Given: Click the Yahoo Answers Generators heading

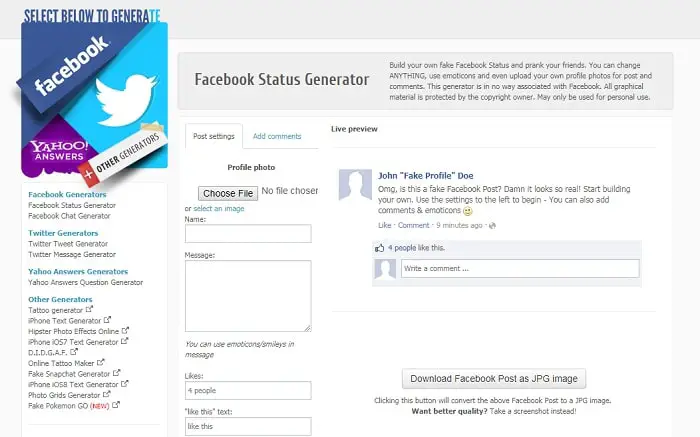Looking at the screenshot, I should (x=78, y=271).
